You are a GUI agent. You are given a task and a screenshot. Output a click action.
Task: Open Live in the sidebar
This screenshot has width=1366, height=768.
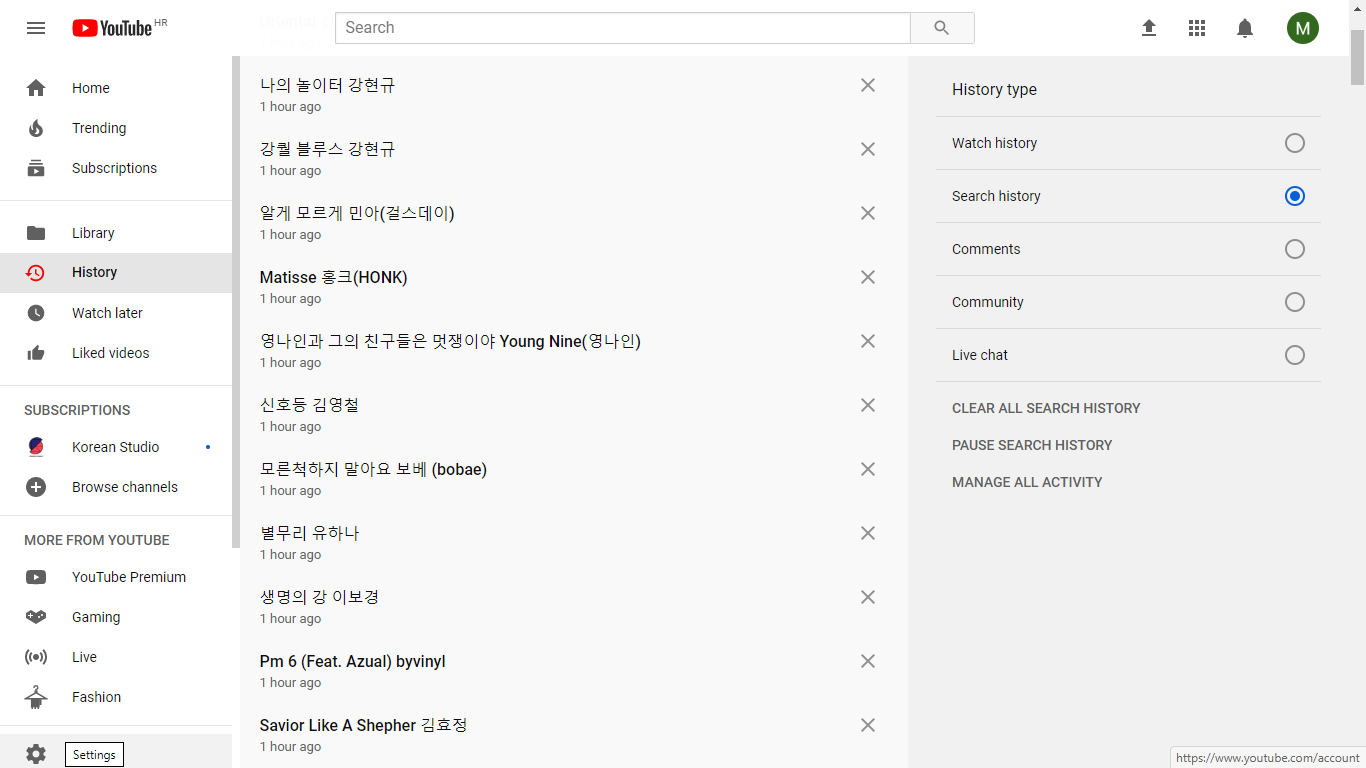[x=116, y=657]
